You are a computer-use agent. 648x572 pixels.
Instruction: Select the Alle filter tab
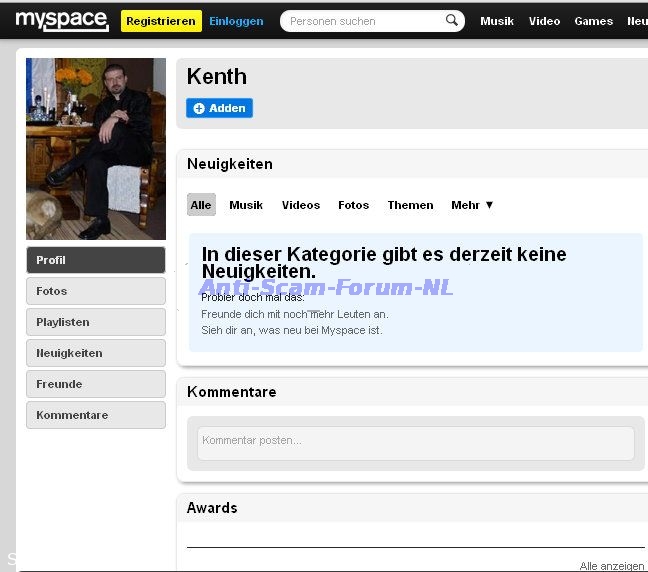[x=201, y=205]
